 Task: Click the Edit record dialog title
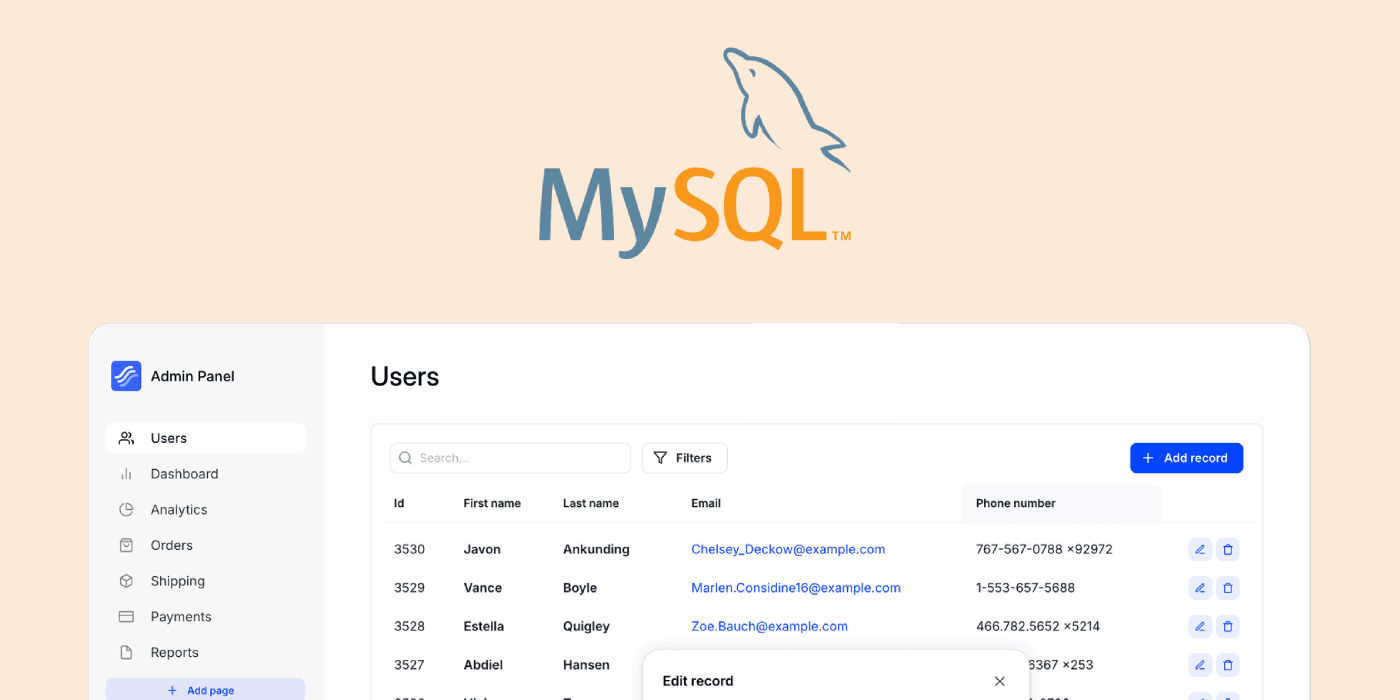[698, 681]
